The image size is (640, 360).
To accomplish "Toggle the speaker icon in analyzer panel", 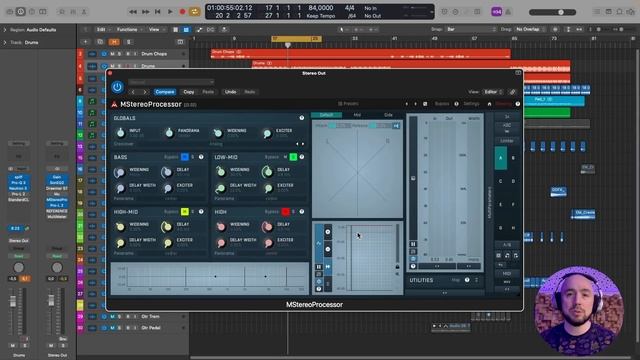I will tap(396, 126).
